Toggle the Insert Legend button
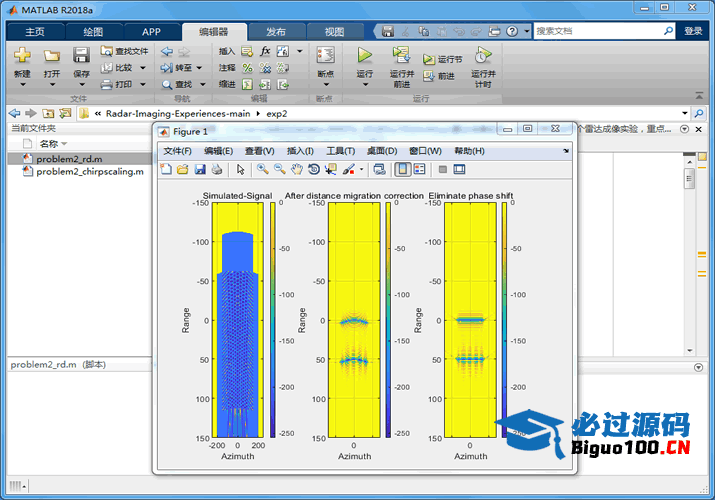This screenshot has width=715, height=500. point(419,170)
